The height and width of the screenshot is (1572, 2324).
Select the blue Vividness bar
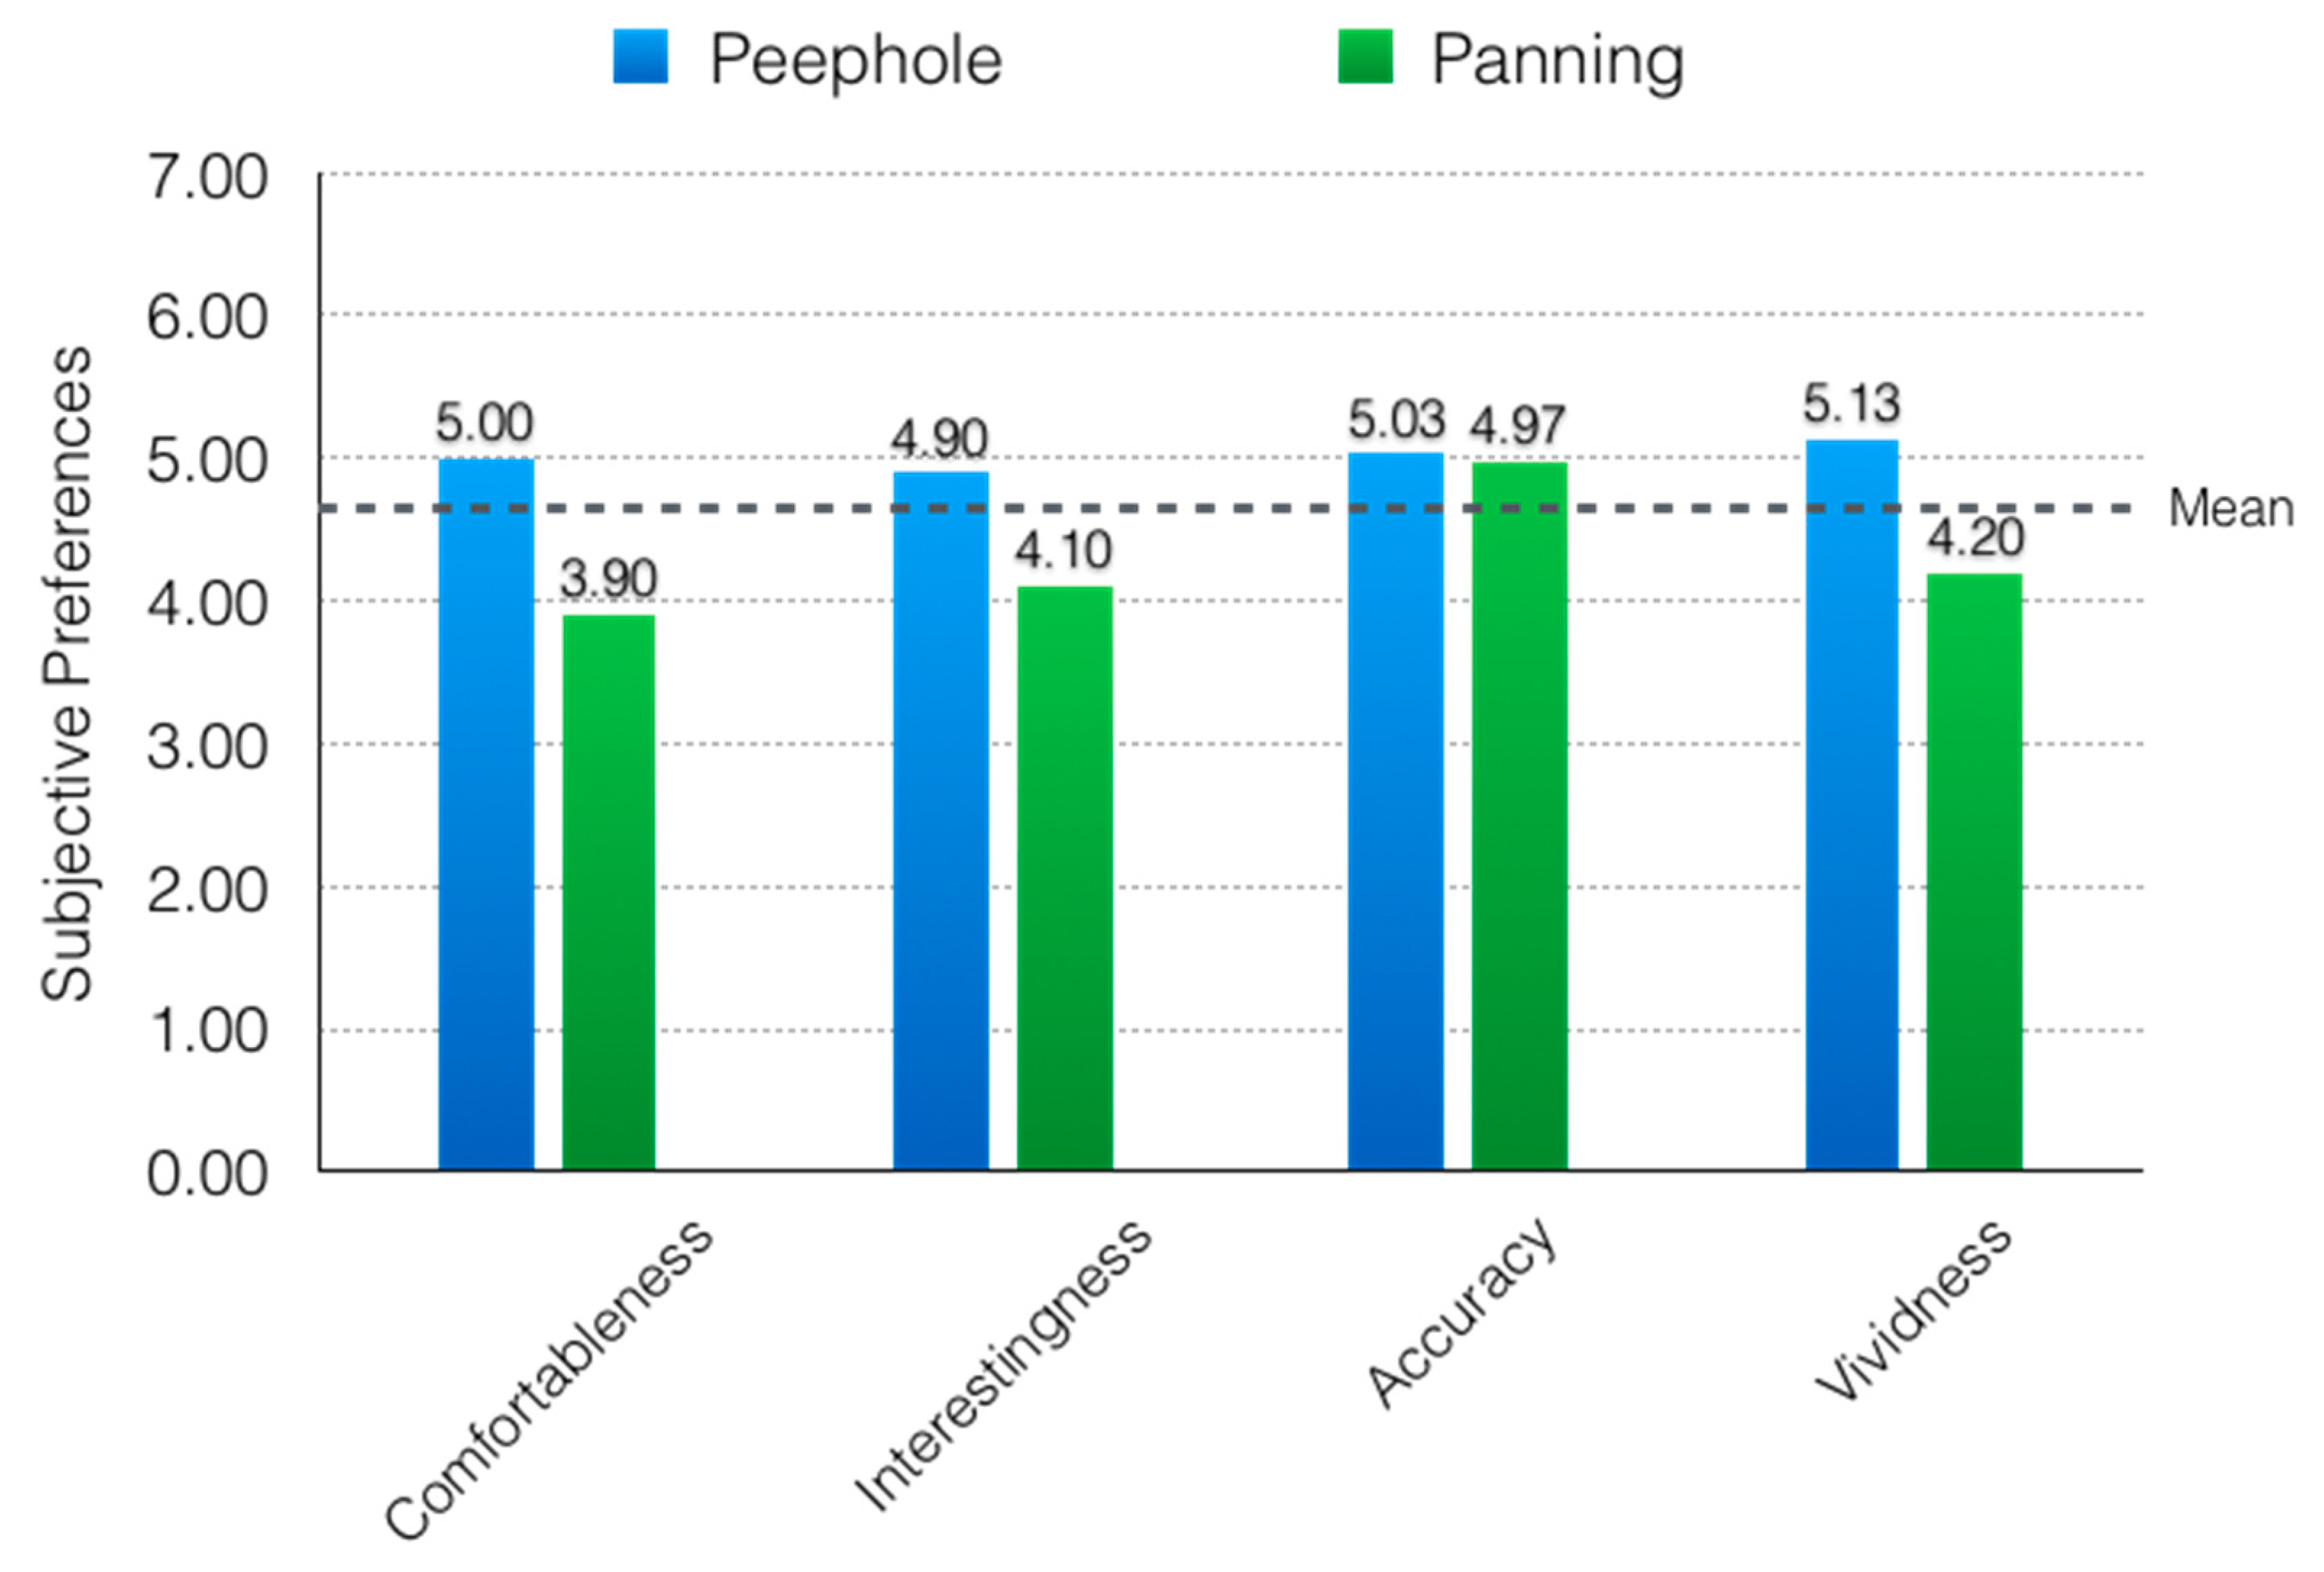tap(1851, 804)
